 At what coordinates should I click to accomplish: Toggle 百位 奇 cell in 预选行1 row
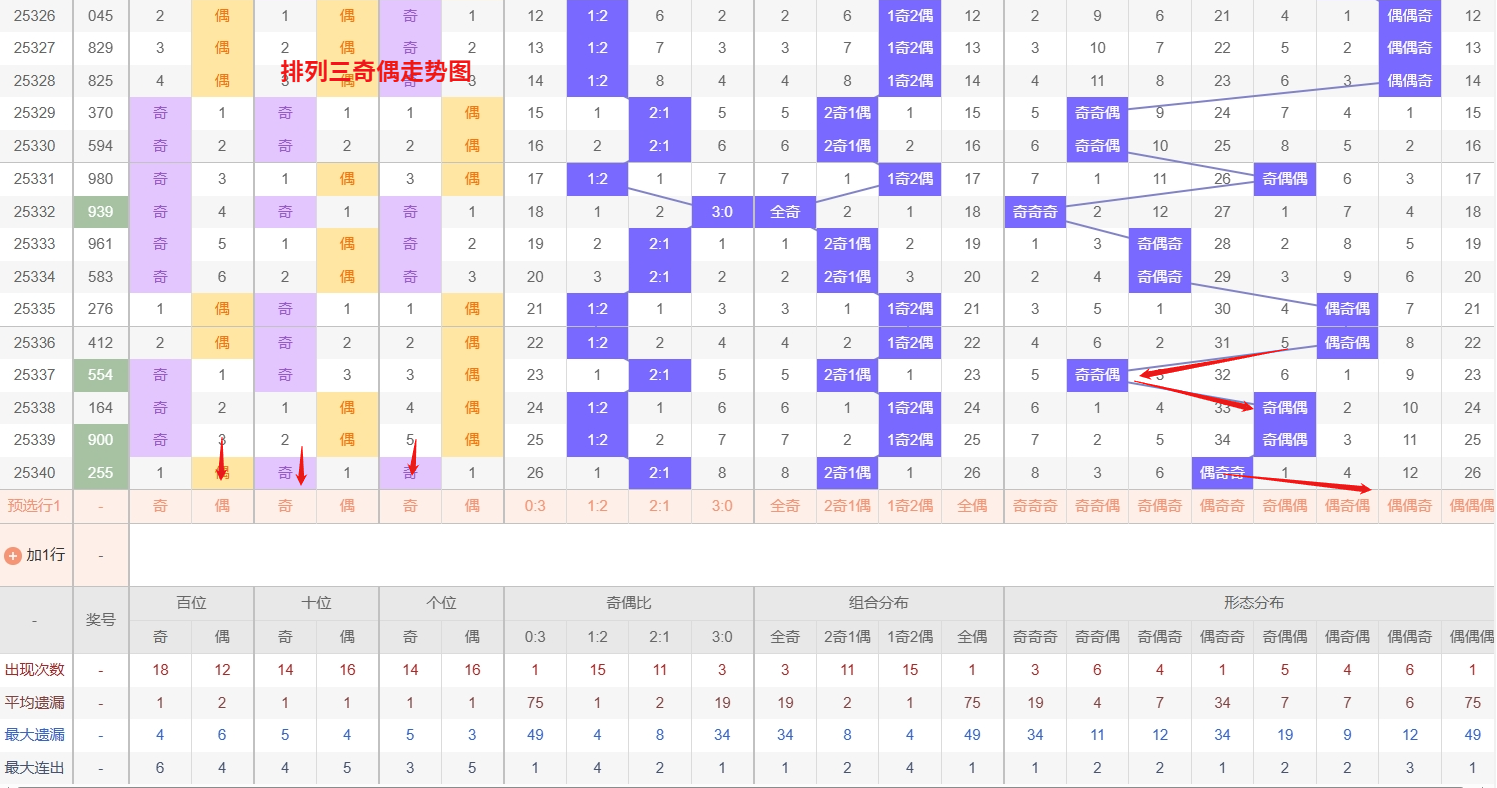click(x=160, y=506)
